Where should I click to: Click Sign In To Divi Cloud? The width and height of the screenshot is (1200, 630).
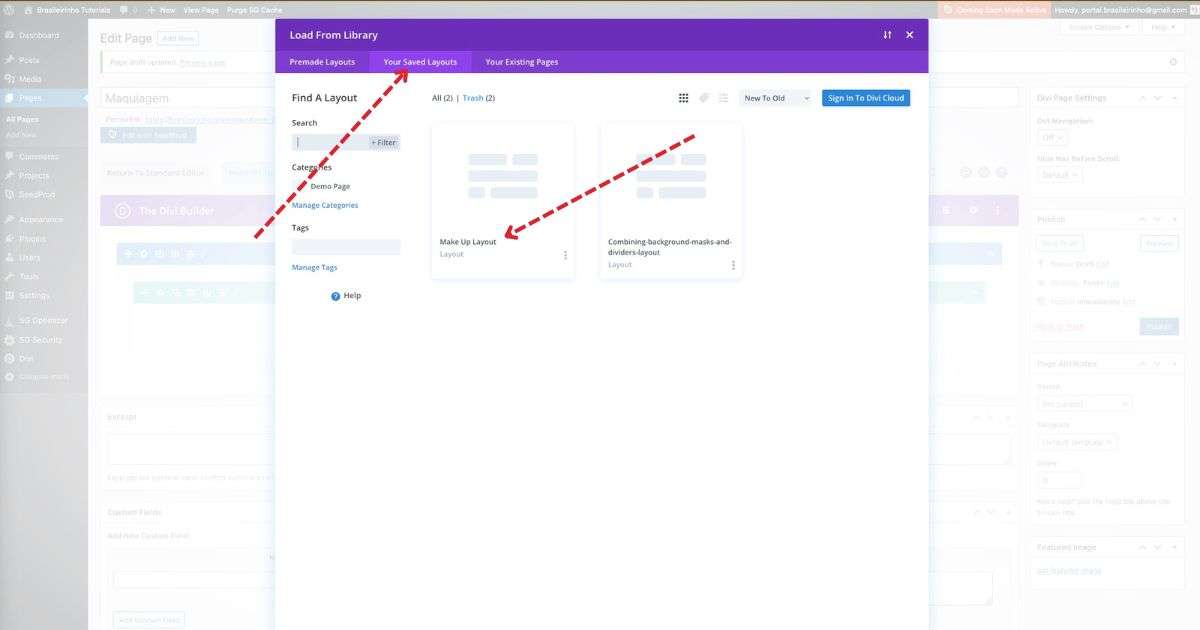click(x=866, y=98)
